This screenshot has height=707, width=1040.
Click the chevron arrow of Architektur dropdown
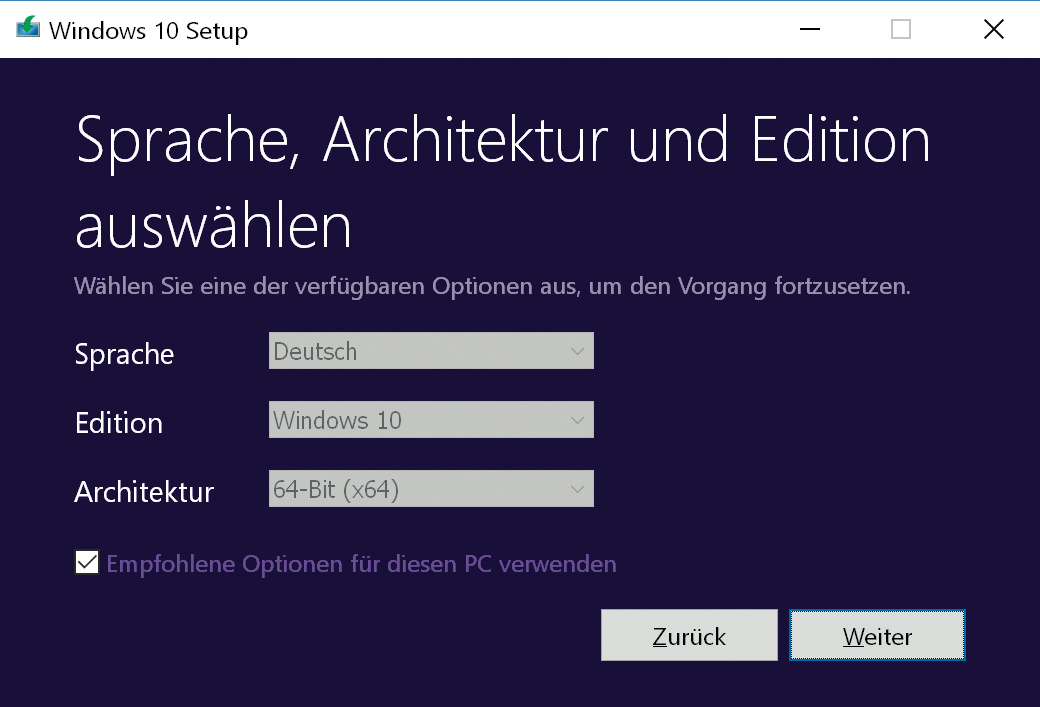(577, 490)
